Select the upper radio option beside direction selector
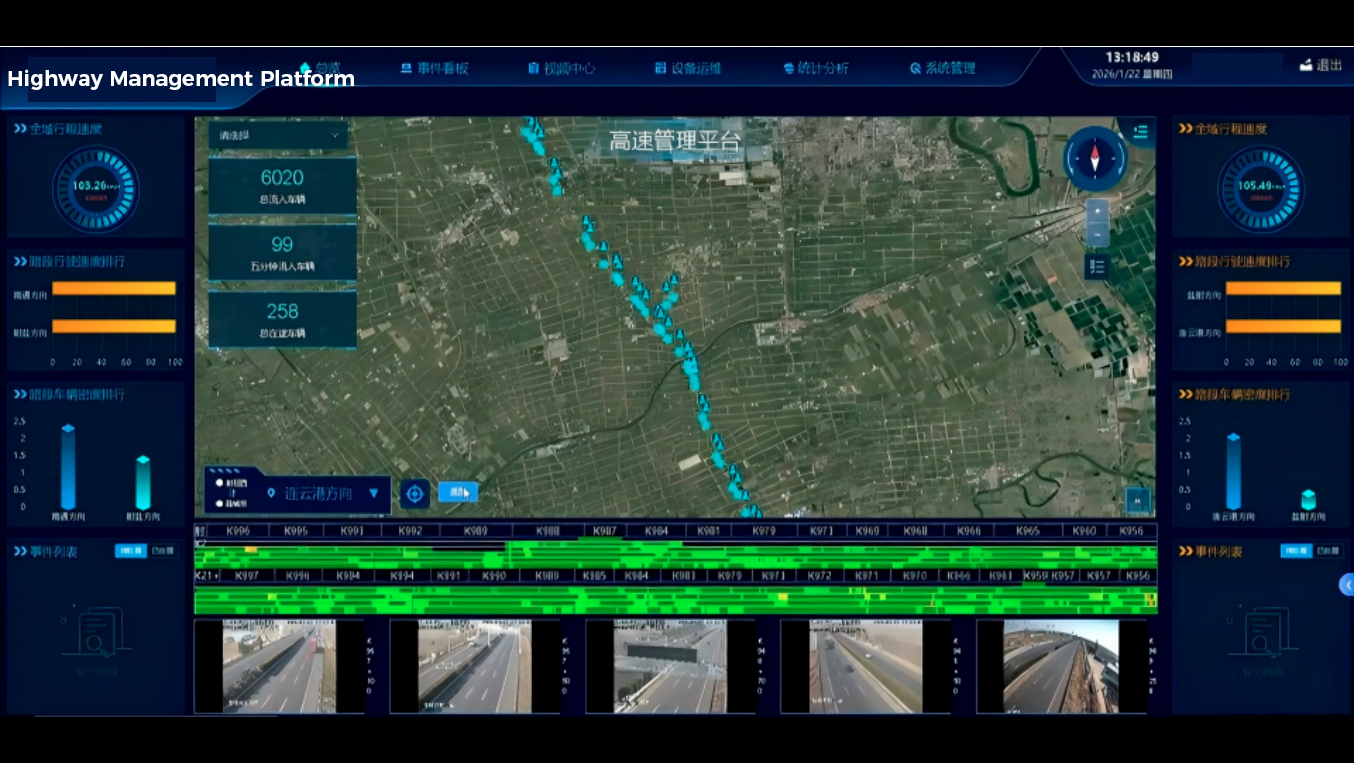The image size is (1354, 763). 219,483
